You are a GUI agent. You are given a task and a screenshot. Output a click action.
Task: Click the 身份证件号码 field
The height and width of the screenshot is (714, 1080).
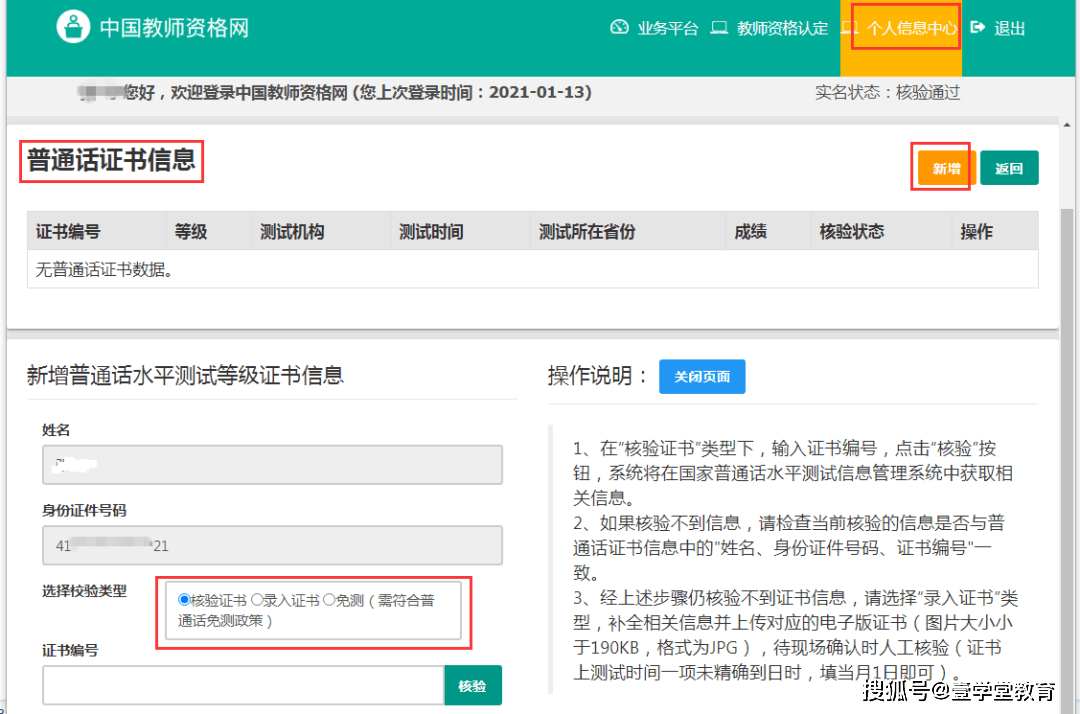click(272, 545)
